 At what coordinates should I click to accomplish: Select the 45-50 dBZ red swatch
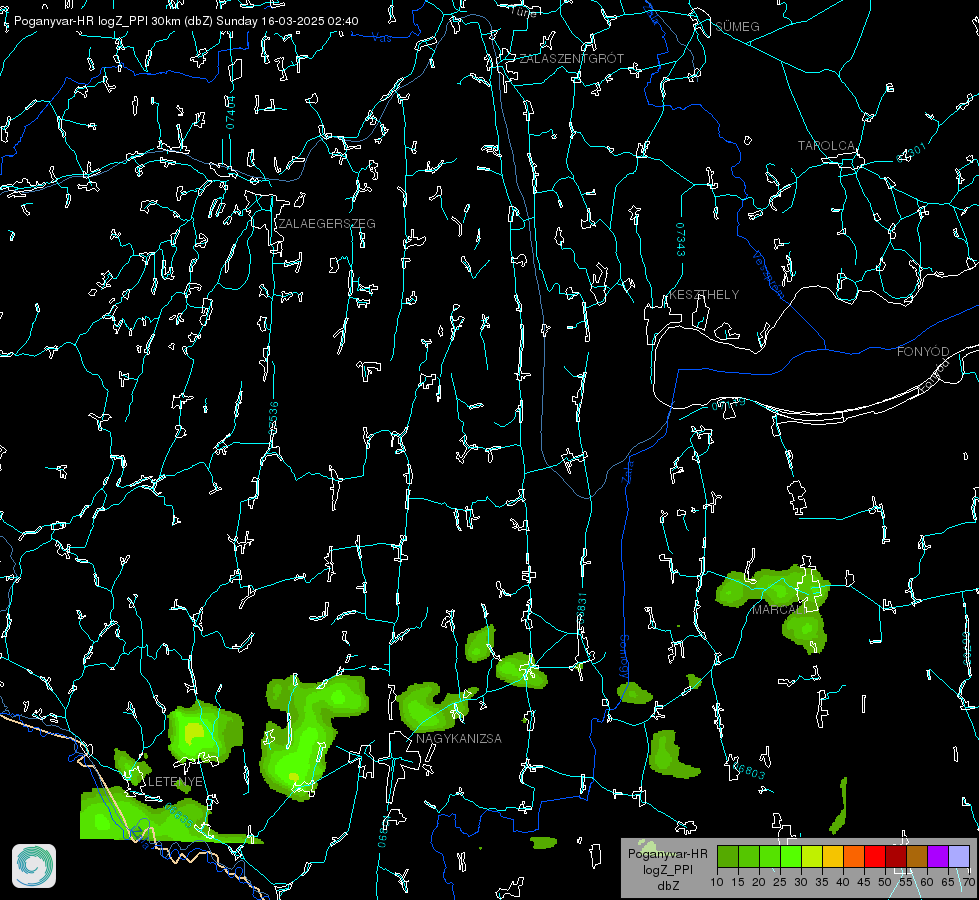pos(875,857)
